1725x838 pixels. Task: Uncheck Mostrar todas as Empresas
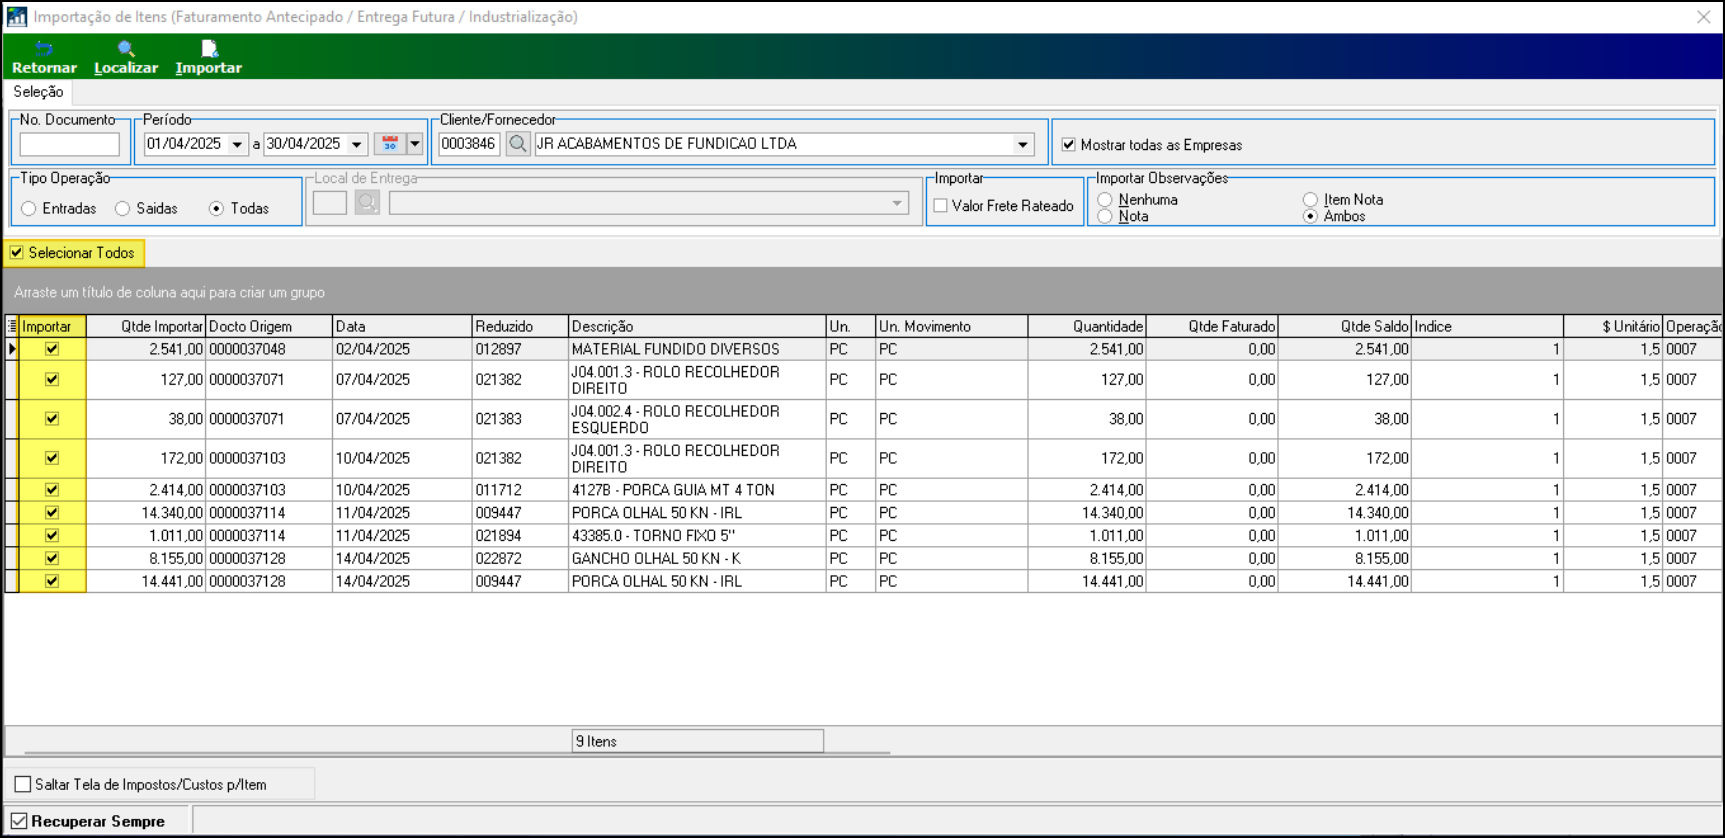point(1069,145)
